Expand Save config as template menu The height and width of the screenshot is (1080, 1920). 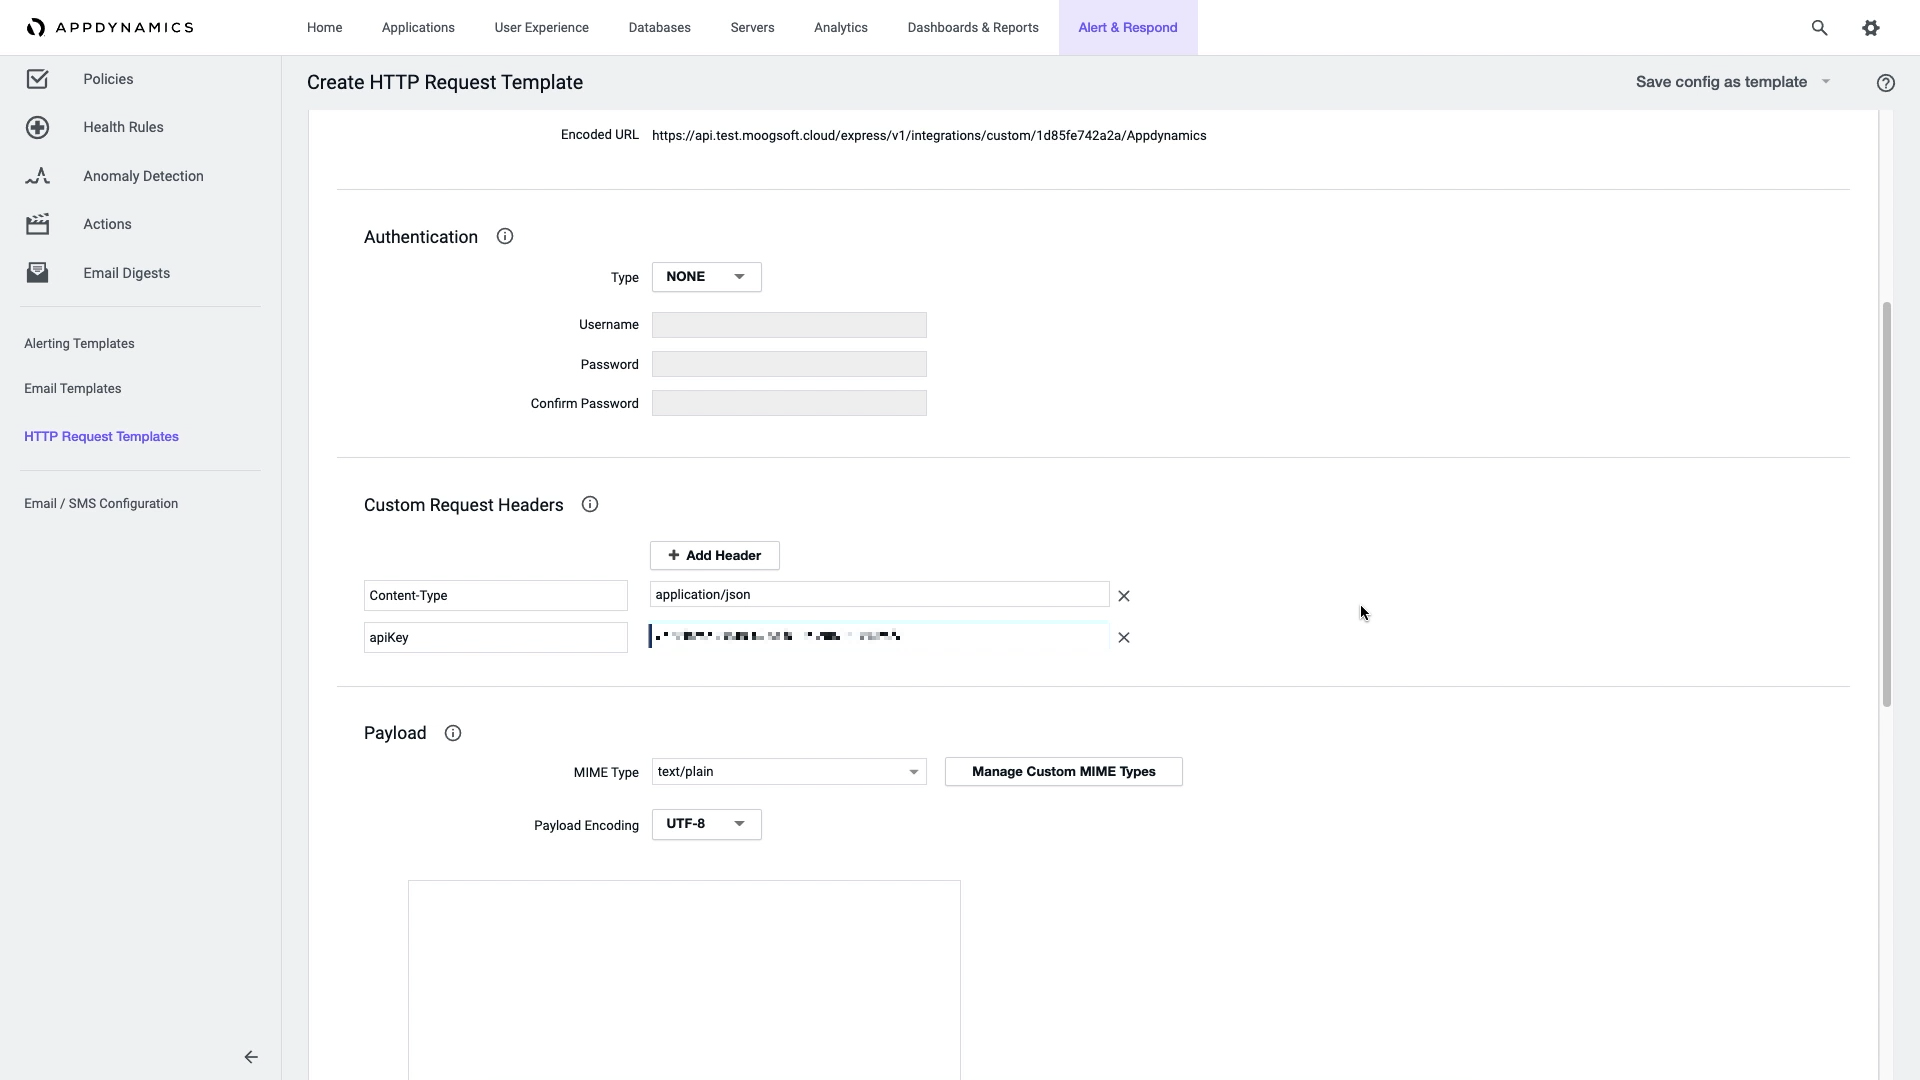(1733, 82)
